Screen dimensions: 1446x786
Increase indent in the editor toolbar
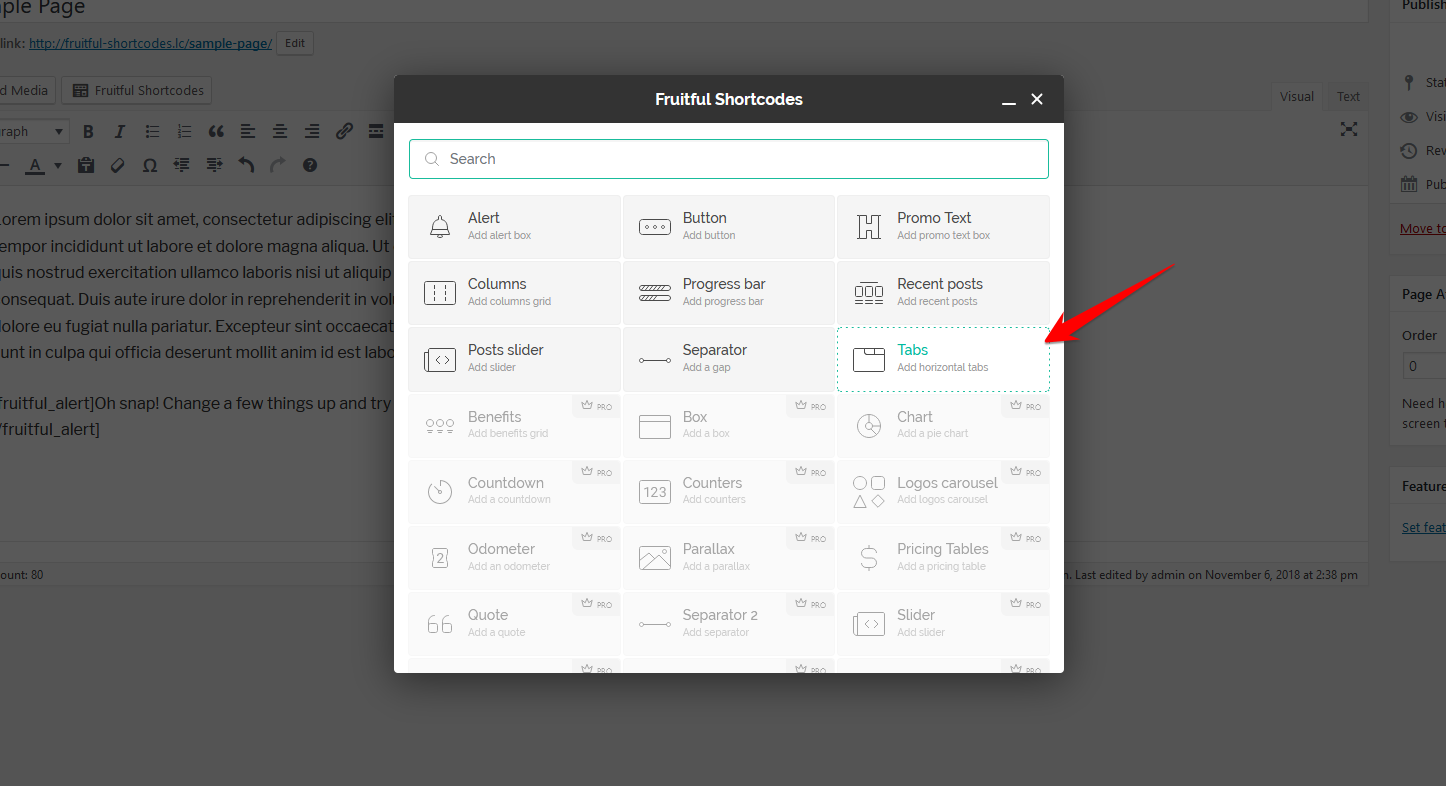[214, 165]
